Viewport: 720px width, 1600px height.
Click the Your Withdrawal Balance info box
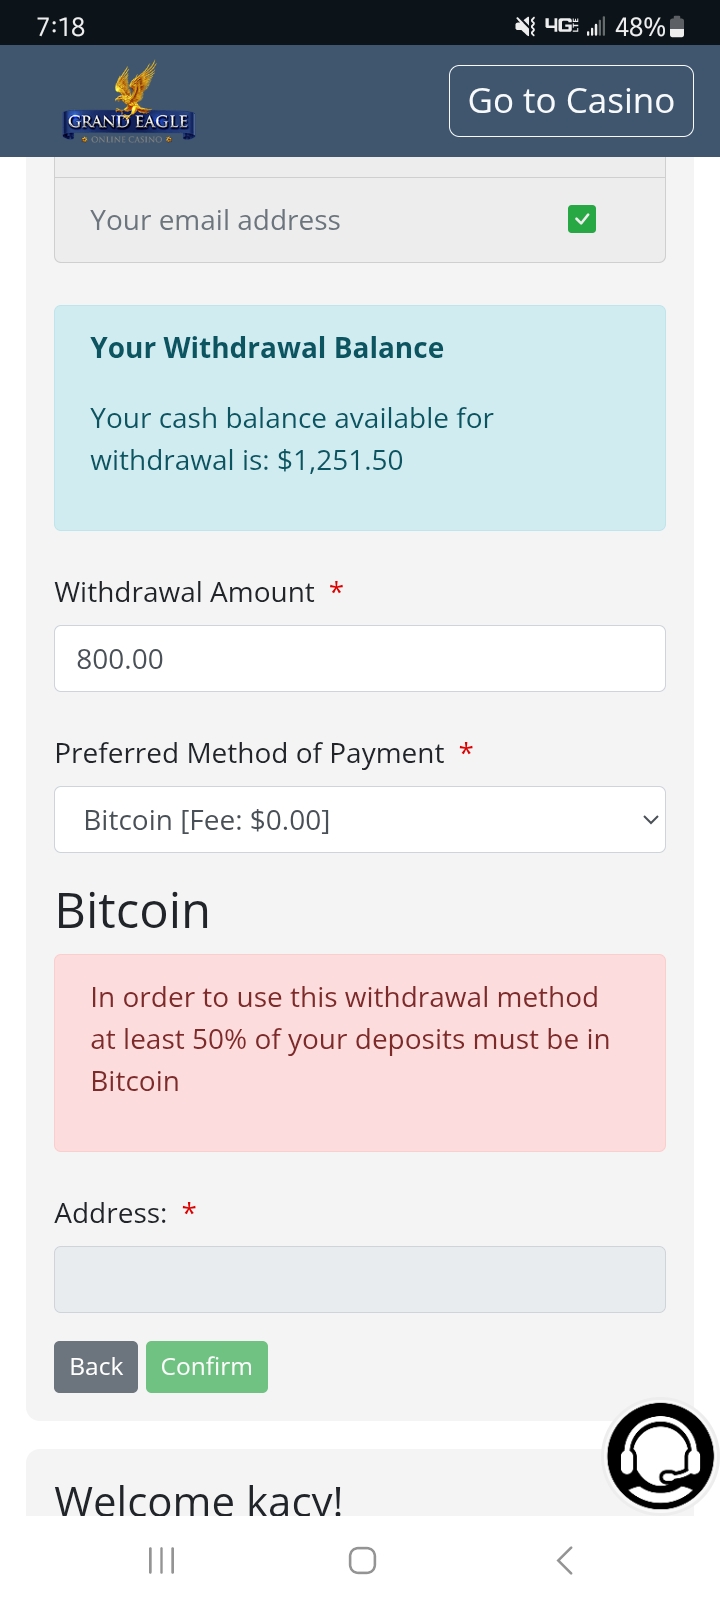coord(360,418)
